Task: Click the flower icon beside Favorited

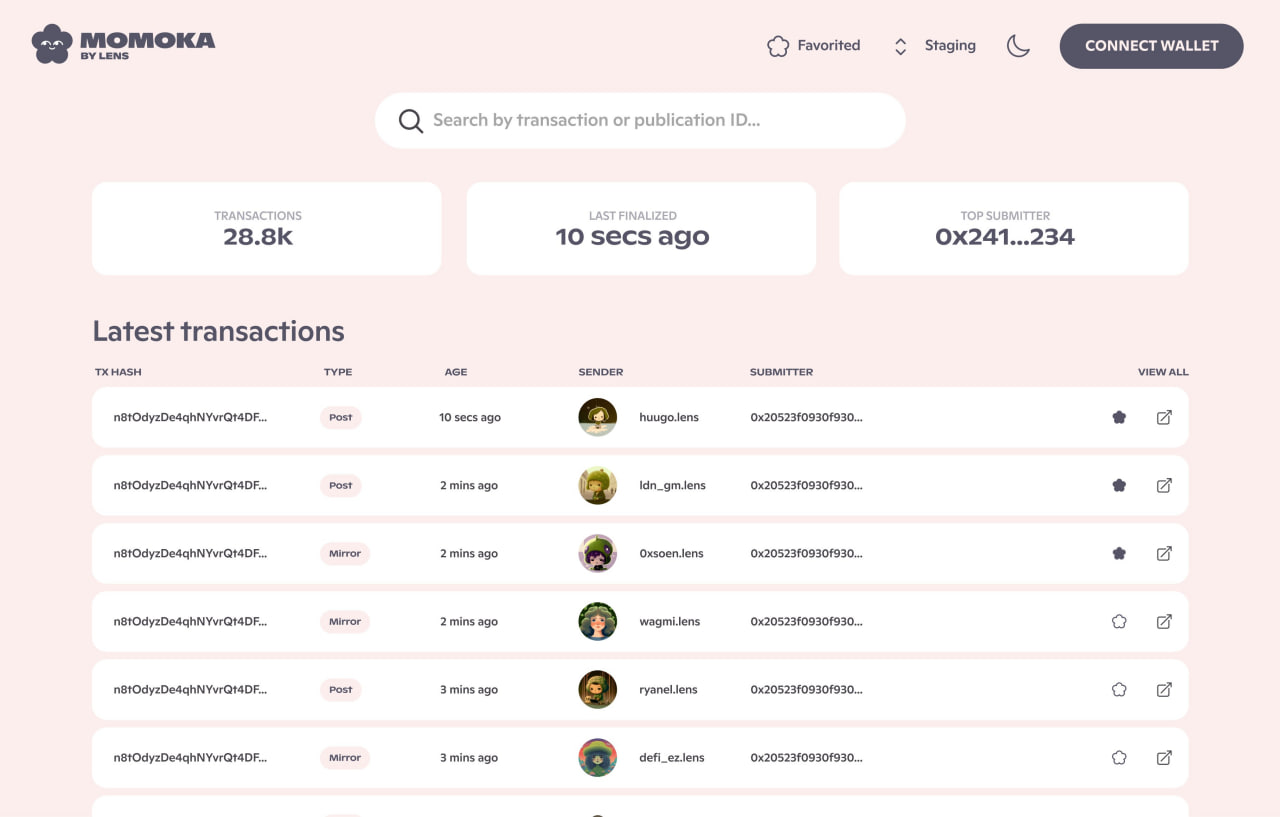Action: 778,45
